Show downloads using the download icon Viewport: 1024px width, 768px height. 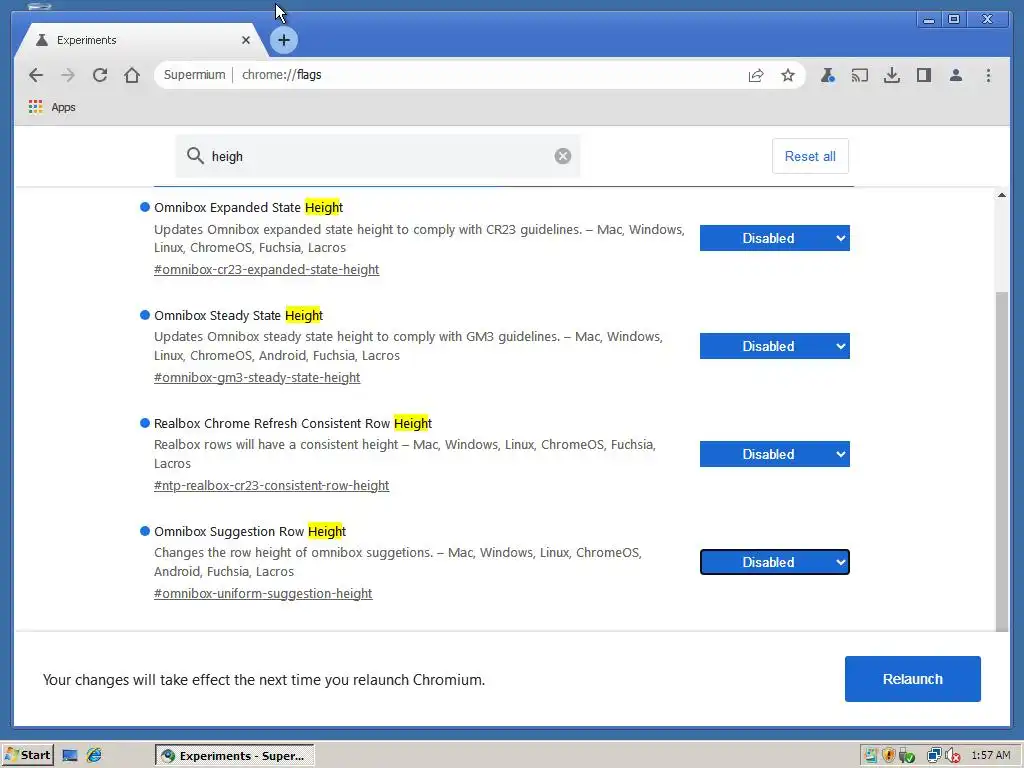891,75
